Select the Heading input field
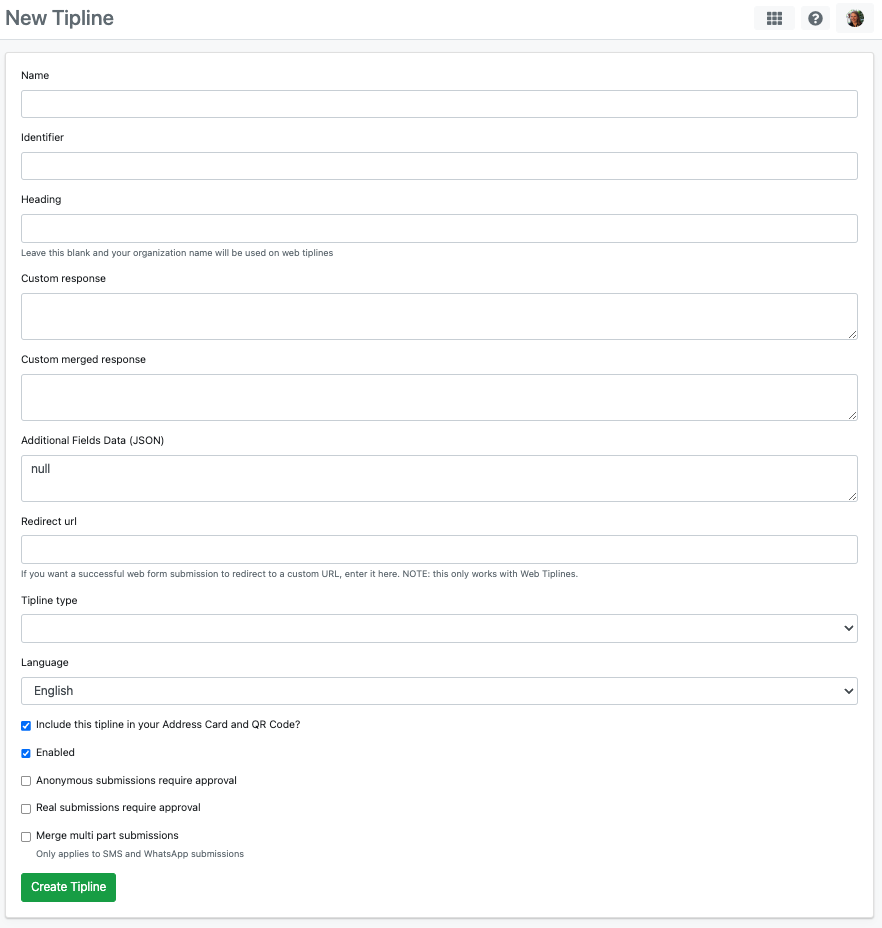This screenshot has height=928, width=882. click(439, 228)
